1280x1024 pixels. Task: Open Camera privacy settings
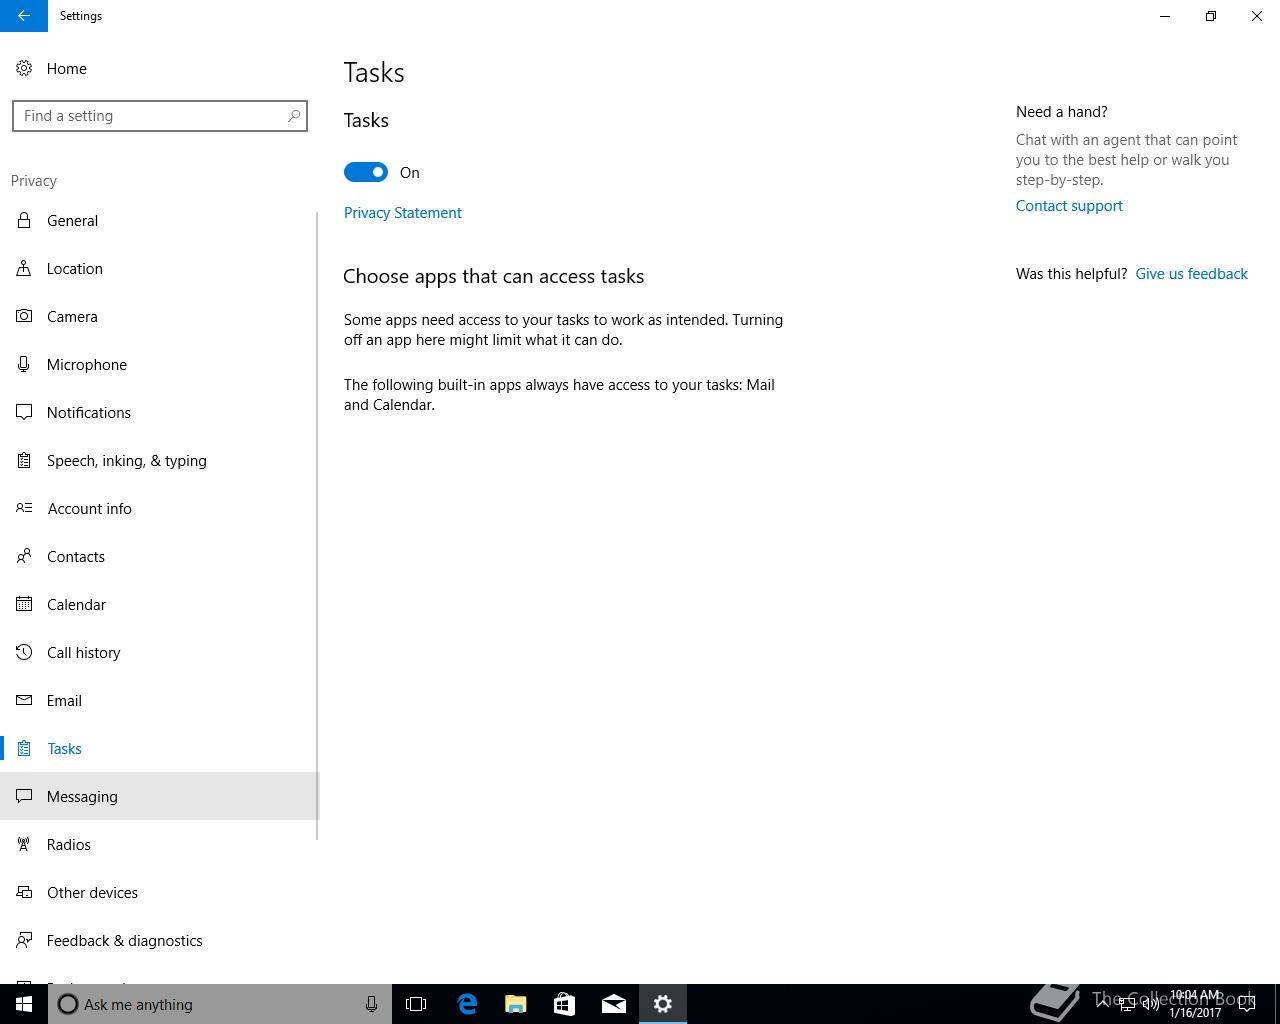(x=160, y=316)
